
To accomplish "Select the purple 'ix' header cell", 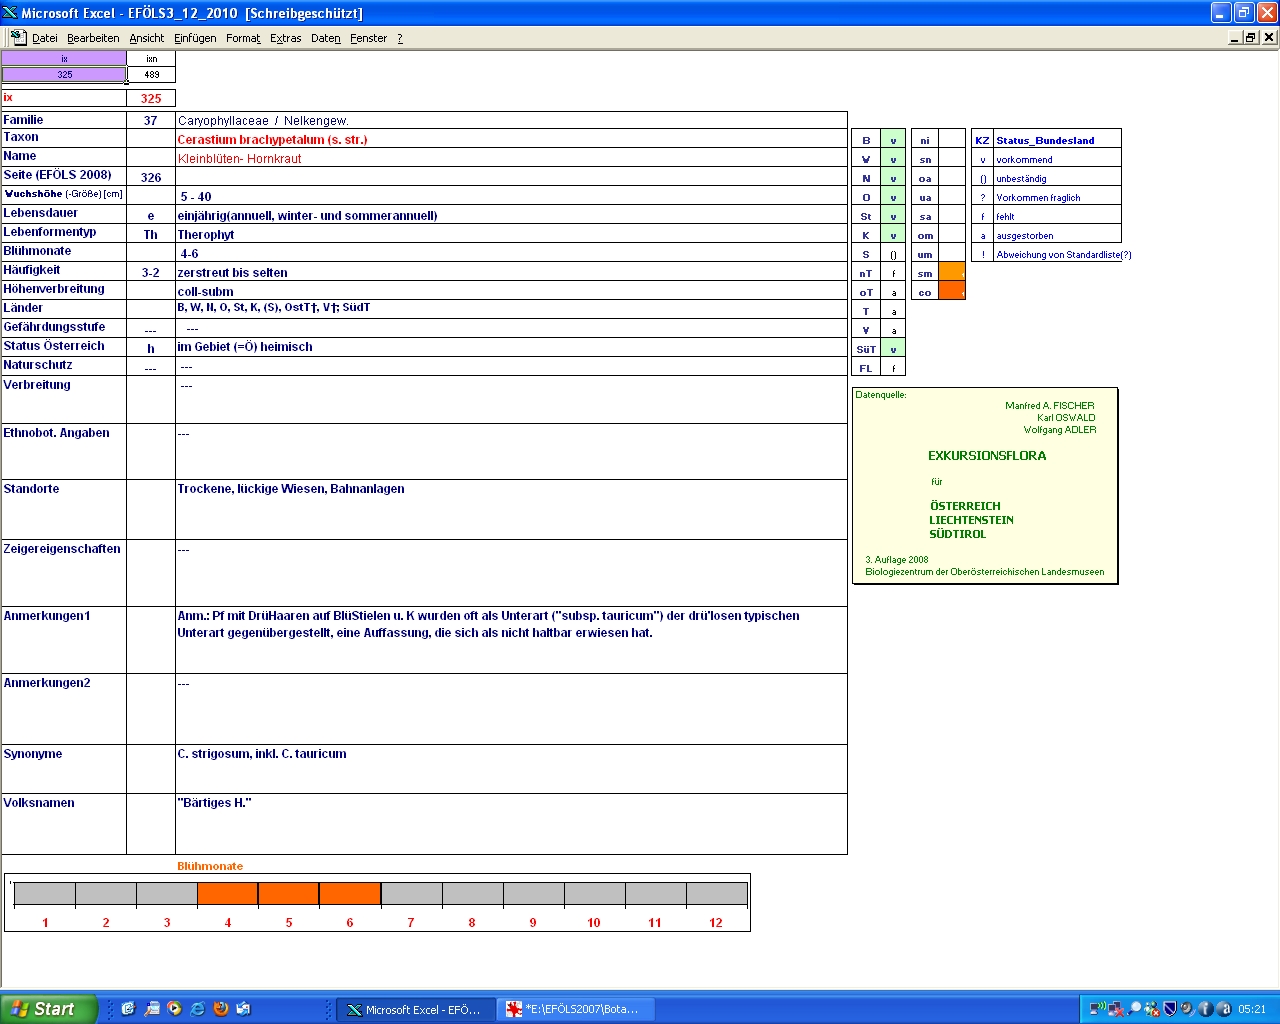I will coord(64,59).
